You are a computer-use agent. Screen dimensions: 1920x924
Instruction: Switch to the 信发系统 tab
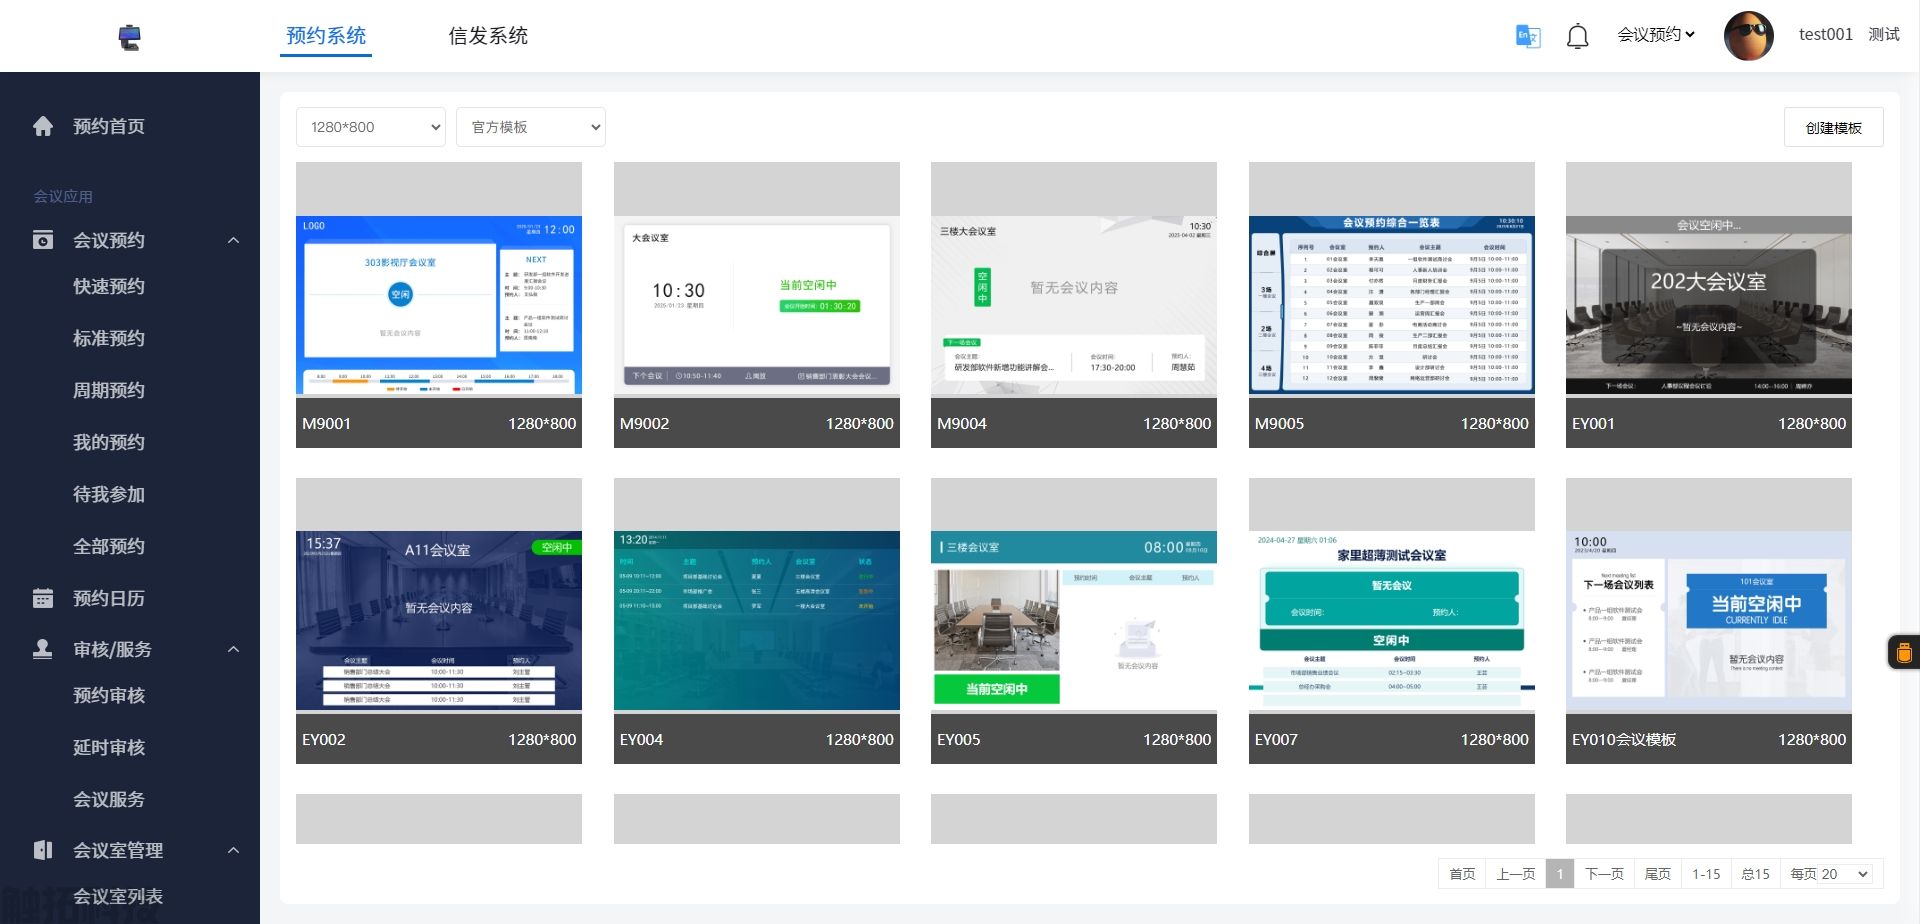click(x=488, y=35)
